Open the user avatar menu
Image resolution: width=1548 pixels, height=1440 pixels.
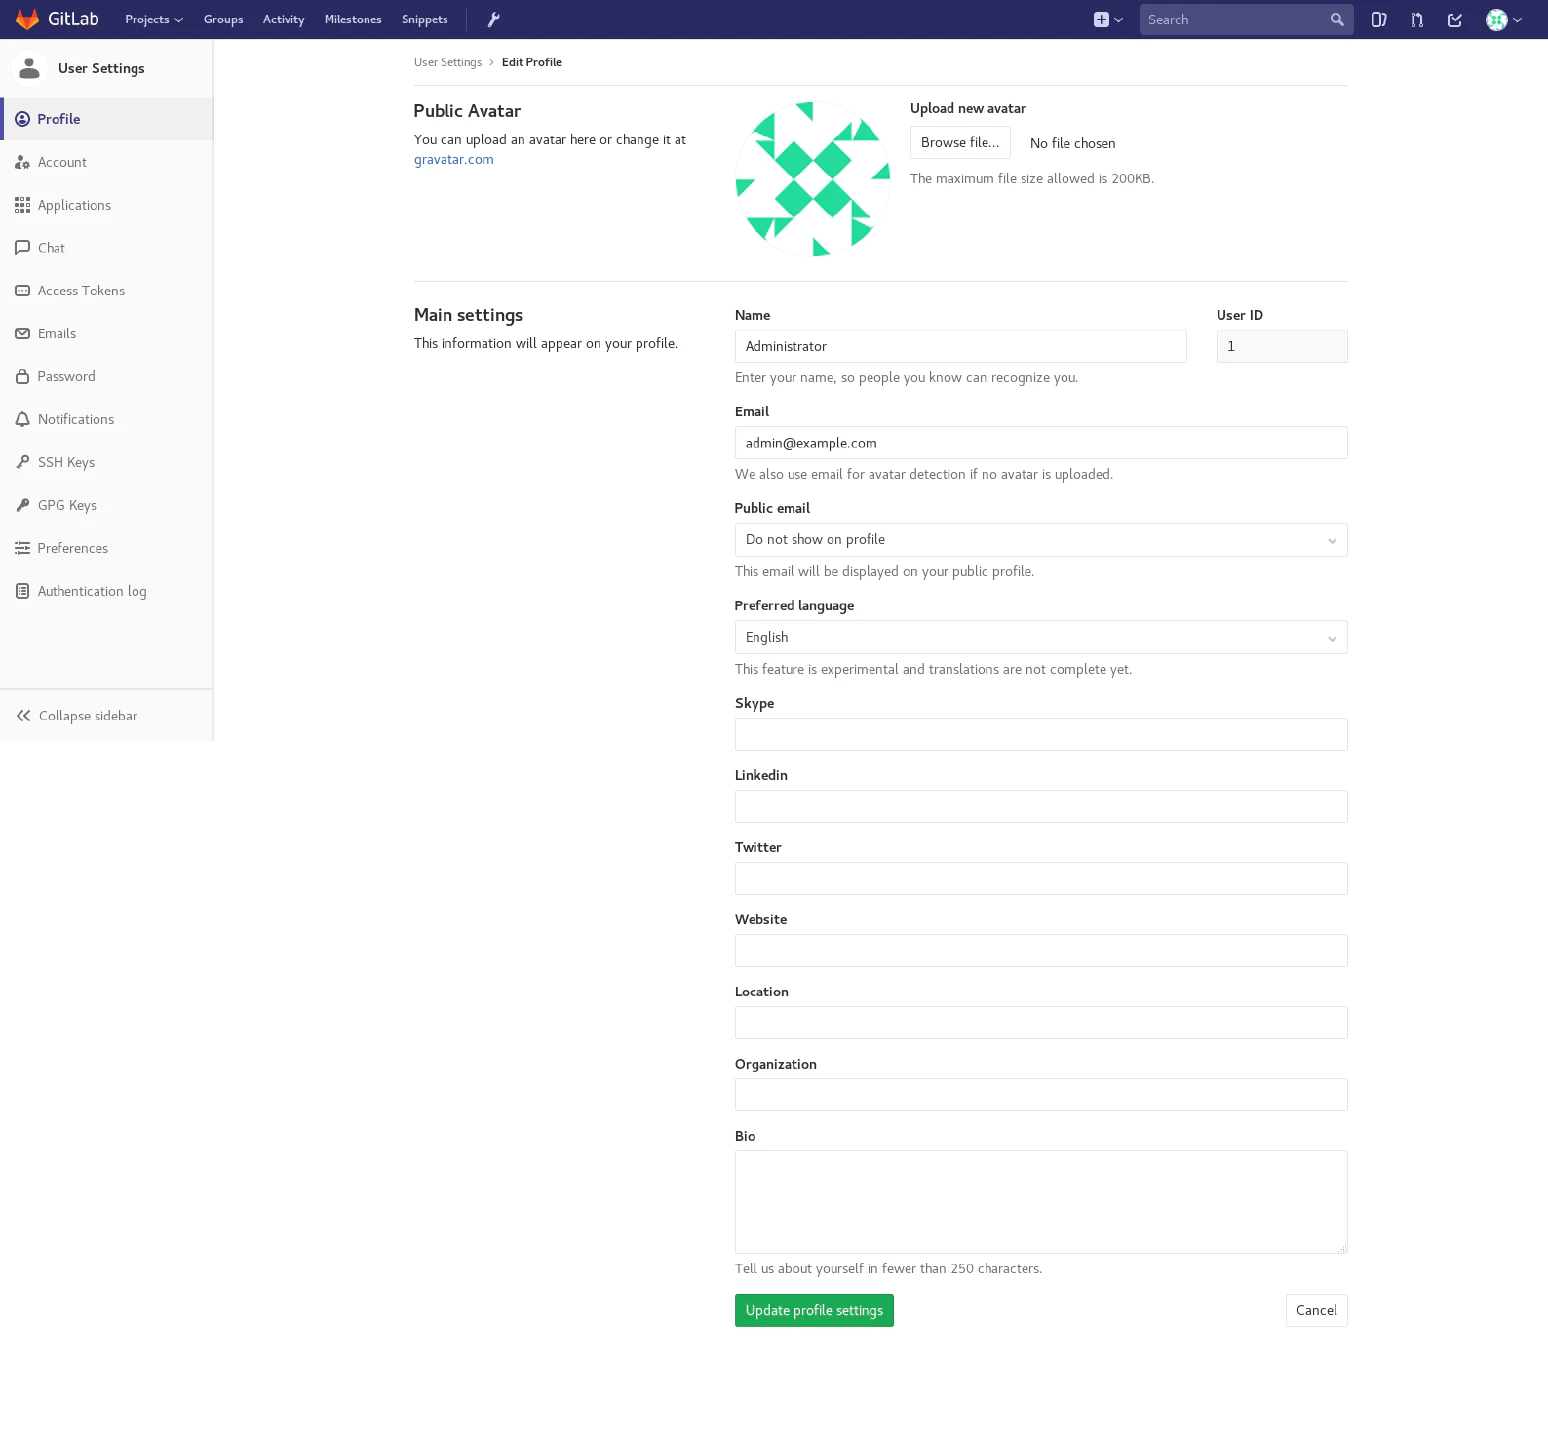coord(1503,19)
